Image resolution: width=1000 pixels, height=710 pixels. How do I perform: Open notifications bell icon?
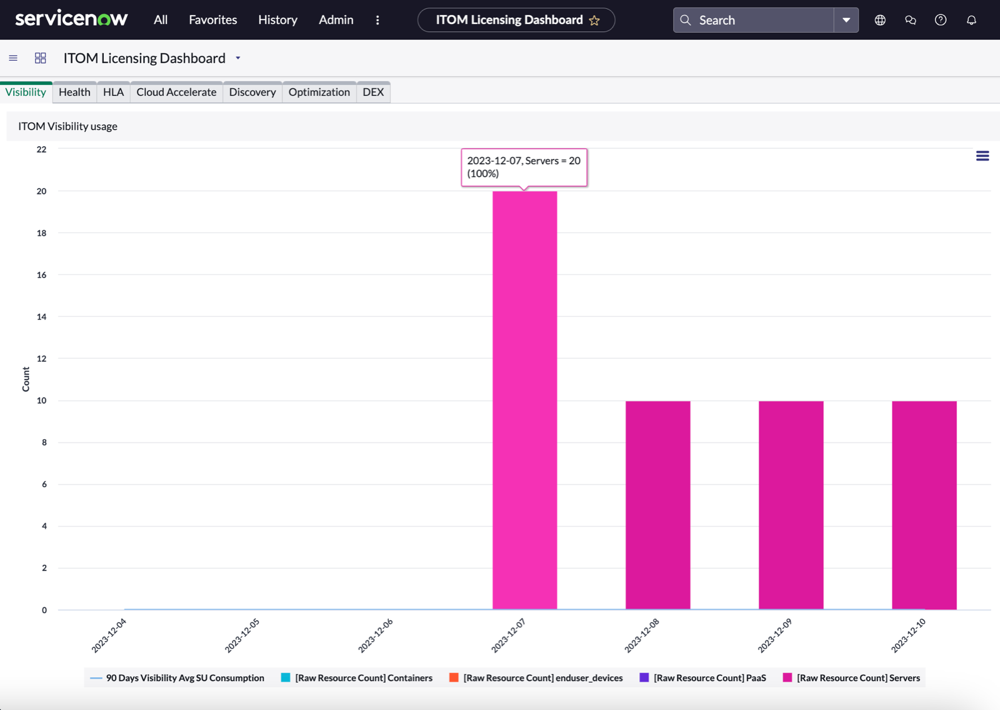[971, 20]
